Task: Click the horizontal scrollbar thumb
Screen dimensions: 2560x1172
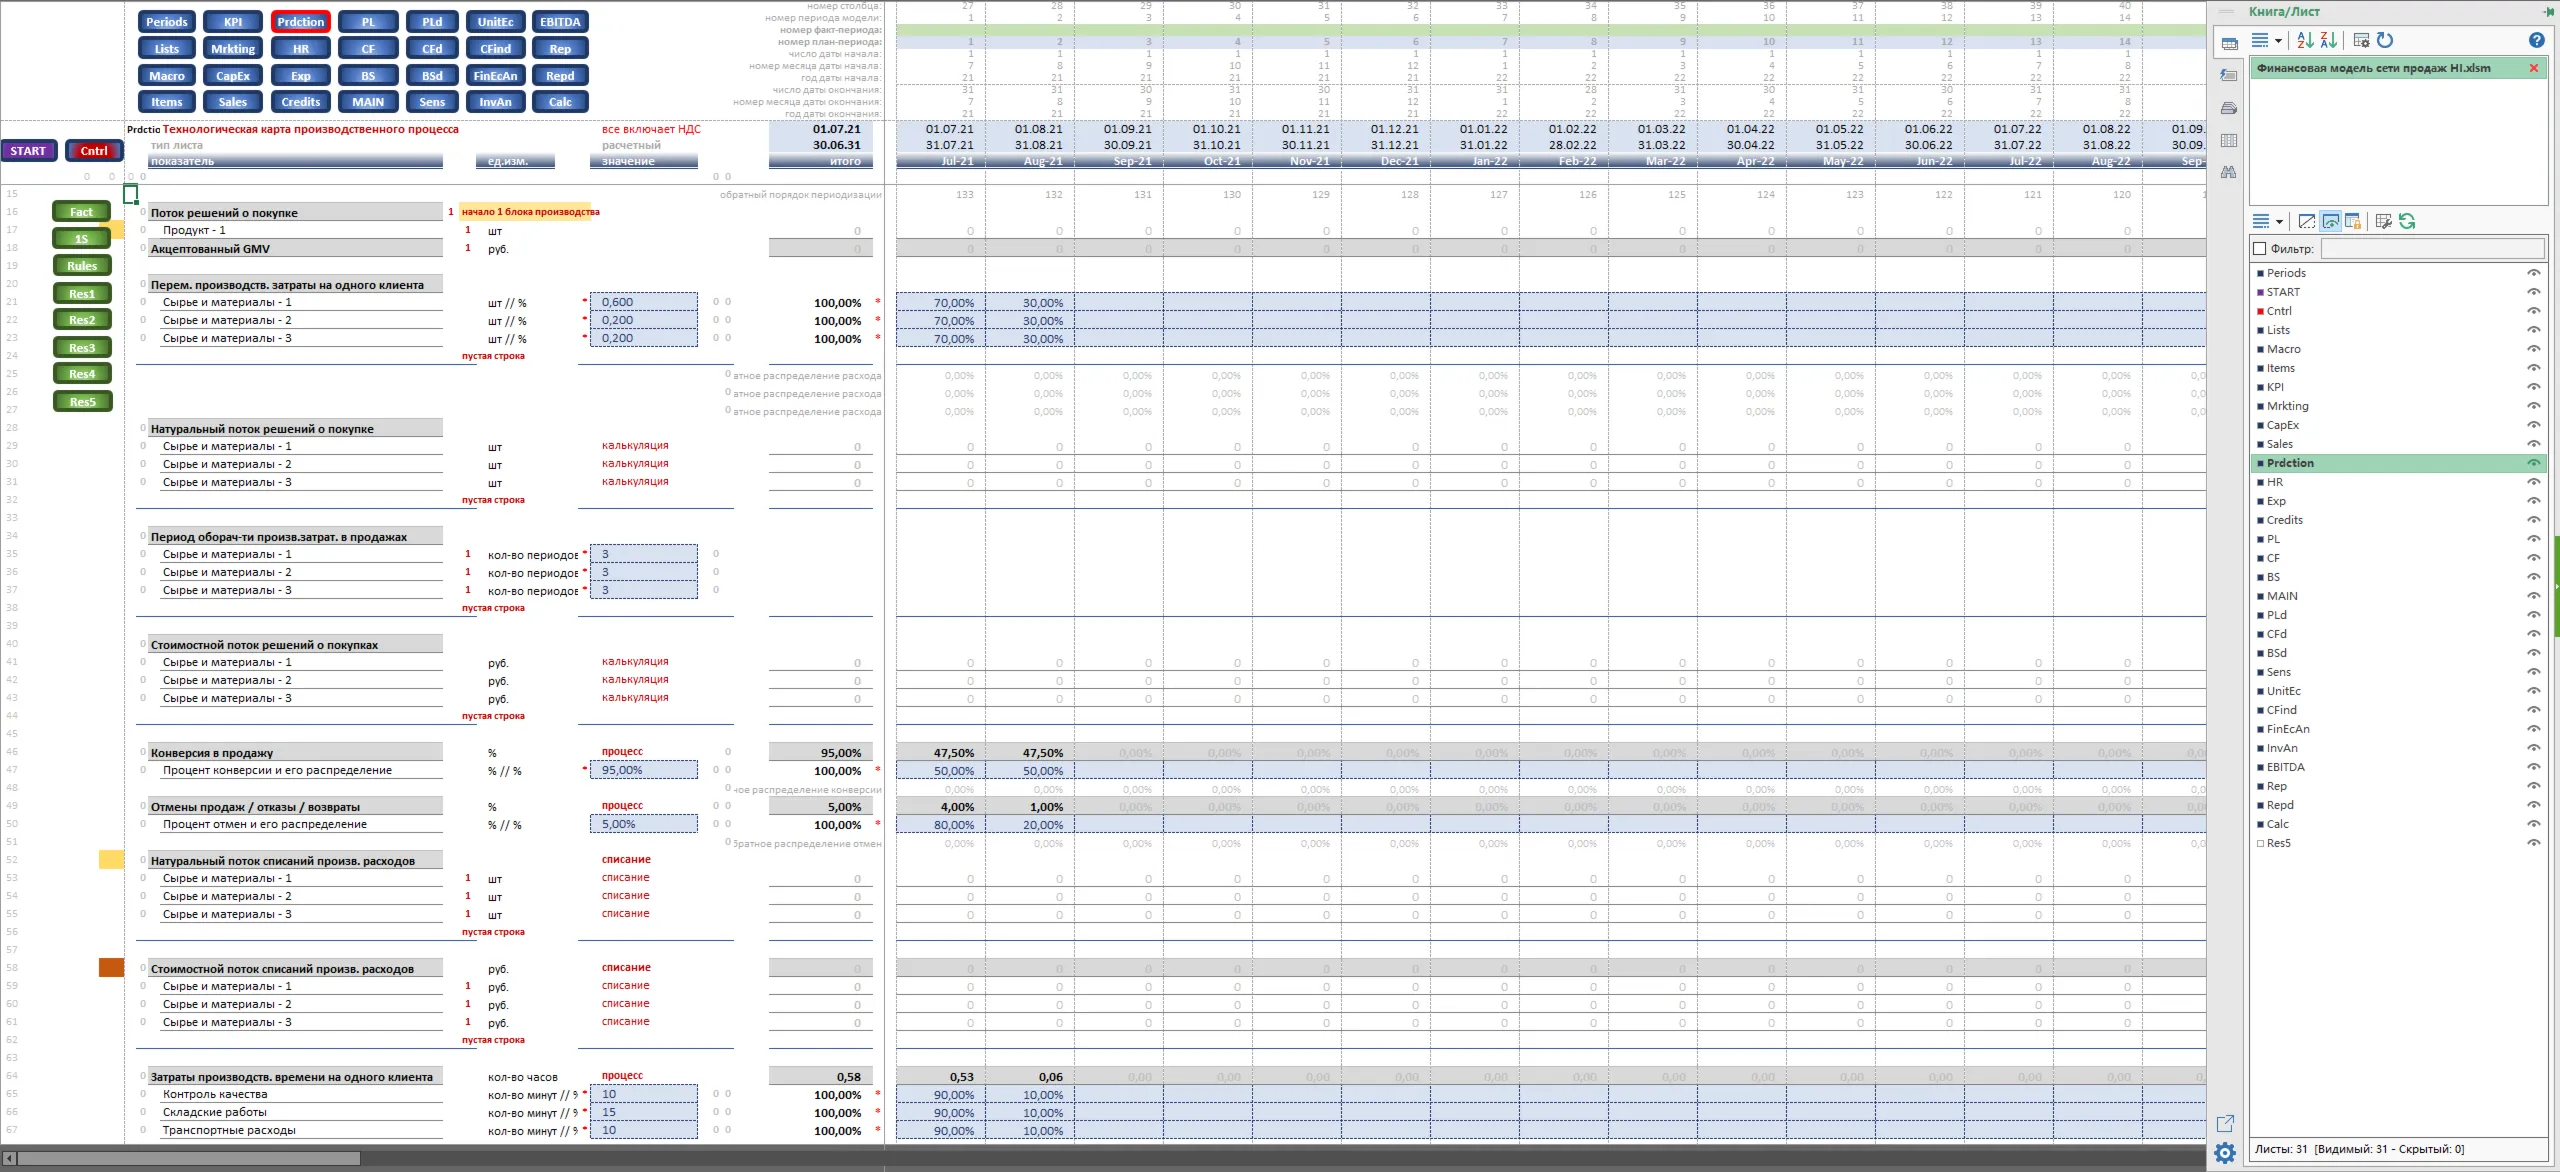Action: pos(188,1158)
